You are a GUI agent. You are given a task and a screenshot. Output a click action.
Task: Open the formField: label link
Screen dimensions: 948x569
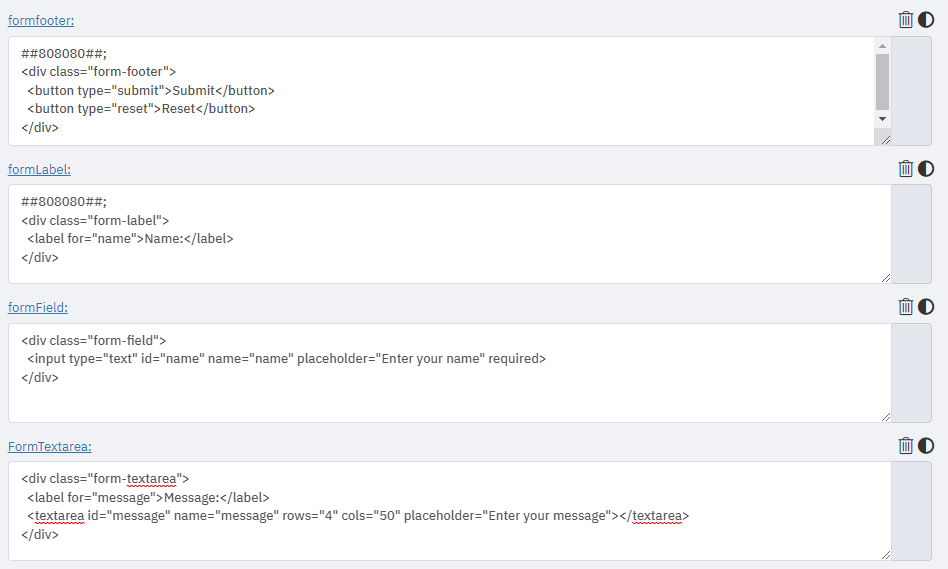coord(38,307)
